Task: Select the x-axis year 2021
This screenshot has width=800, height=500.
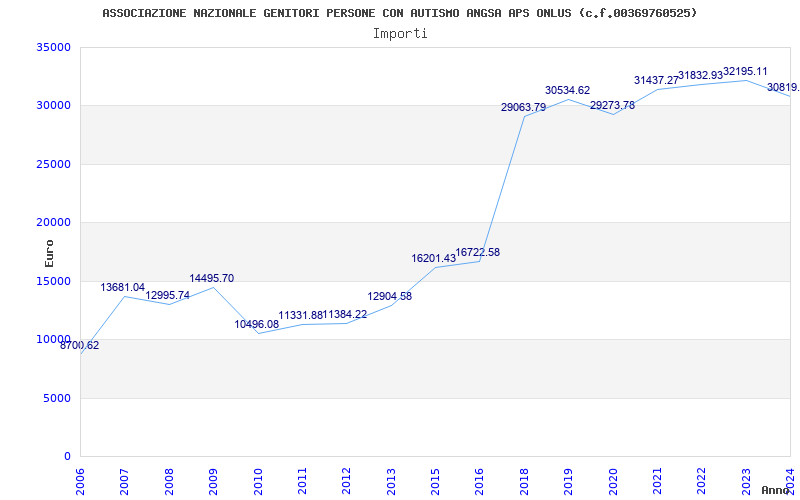Action: point(658,481)
